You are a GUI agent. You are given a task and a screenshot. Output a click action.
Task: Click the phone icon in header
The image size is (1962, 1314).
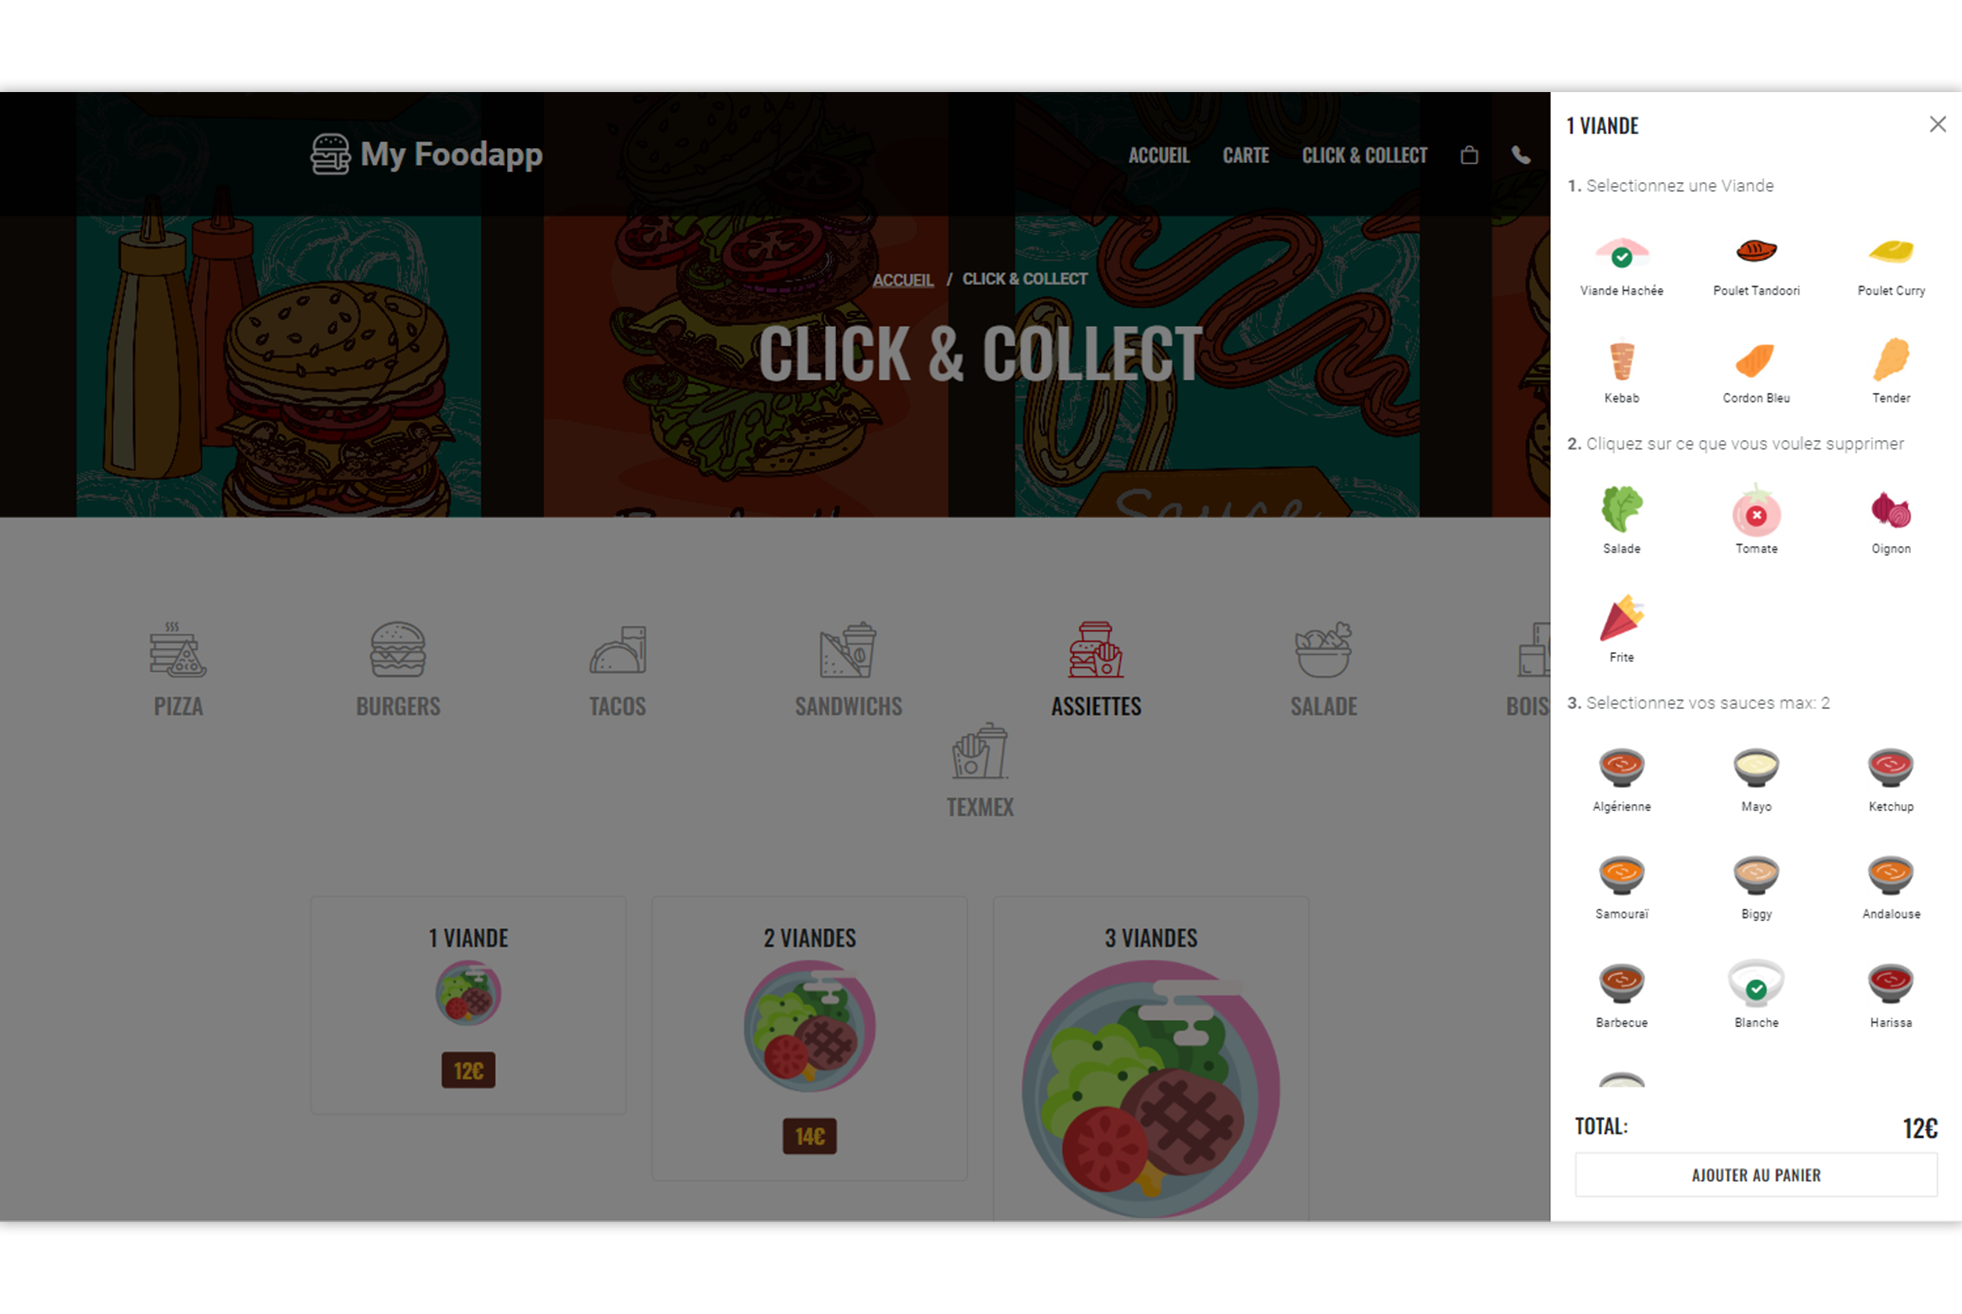point(1520,155)
